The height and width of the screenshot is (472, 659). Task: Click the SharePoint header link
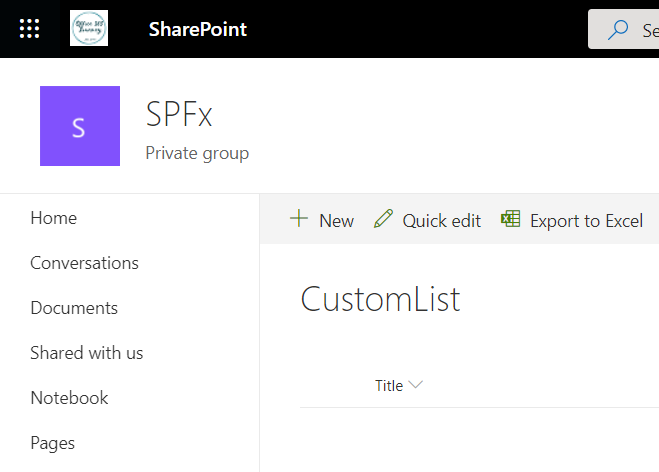(198, 29)
